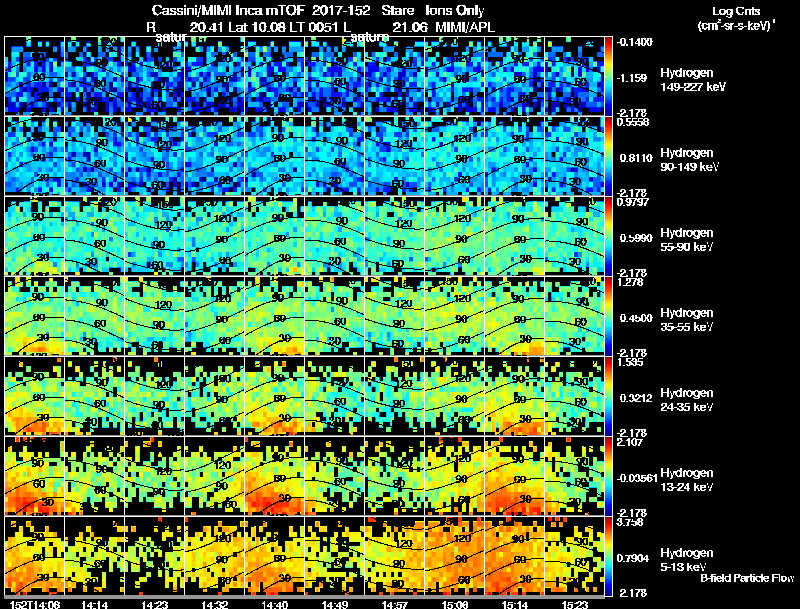The width and height of the screenshot is (800, 609).
Task: Select the '0.9797' colorbar value
Action: (633, 202)
